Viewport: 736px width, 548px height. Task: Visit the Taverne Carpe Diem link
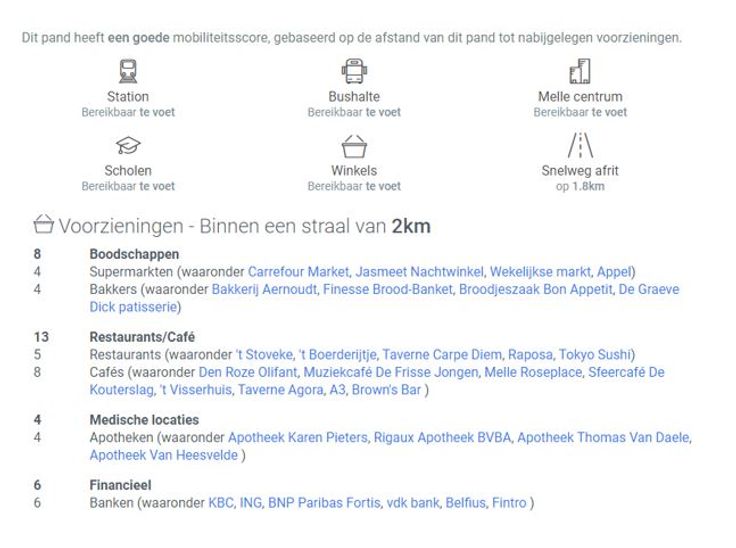tap(441, 355)
